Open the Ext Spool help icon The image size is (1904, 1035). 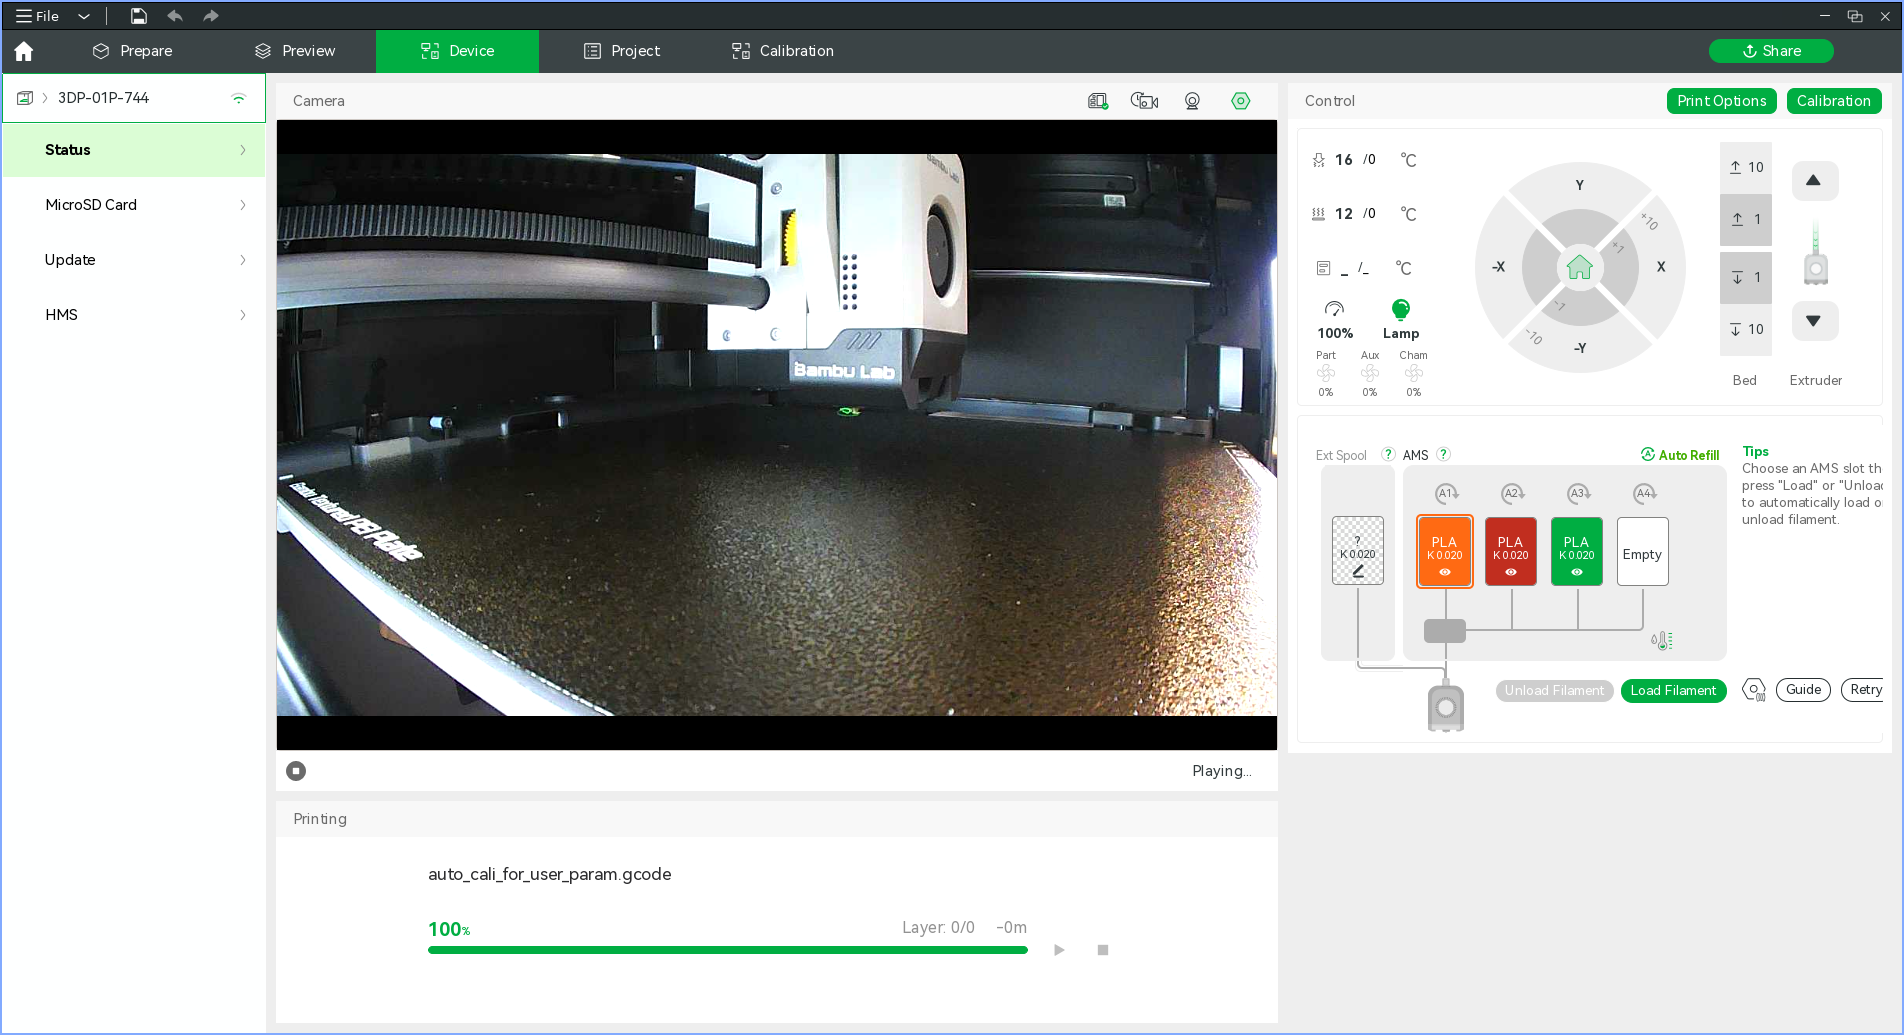coord(1388,455)
